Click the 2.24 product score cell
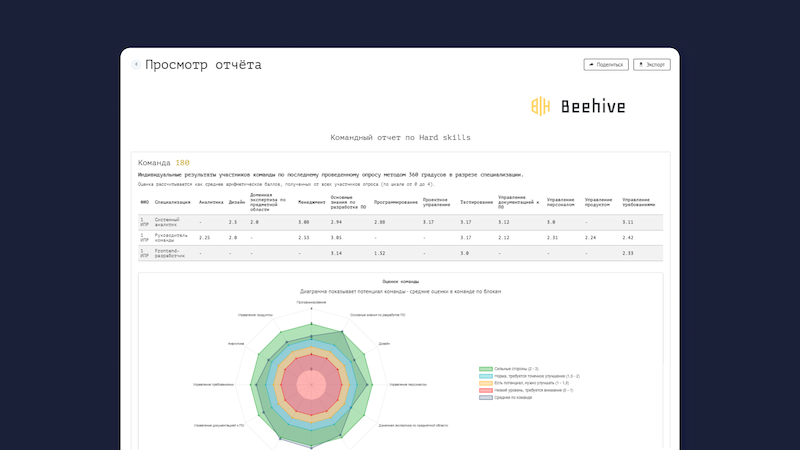The height and width of the screenshot is (450, 800). [x=590, y=238]
